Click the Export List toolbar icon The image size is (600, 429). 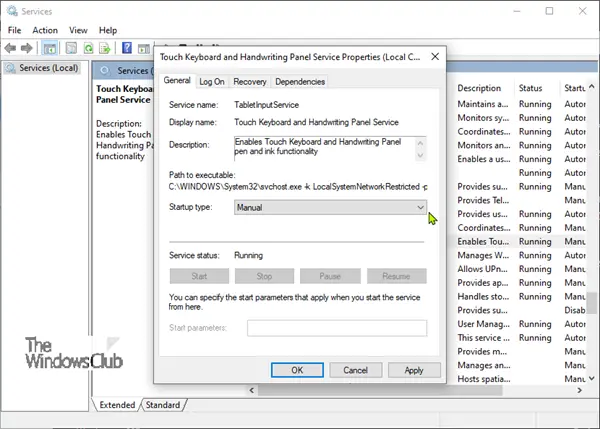[x=104, y=48]
